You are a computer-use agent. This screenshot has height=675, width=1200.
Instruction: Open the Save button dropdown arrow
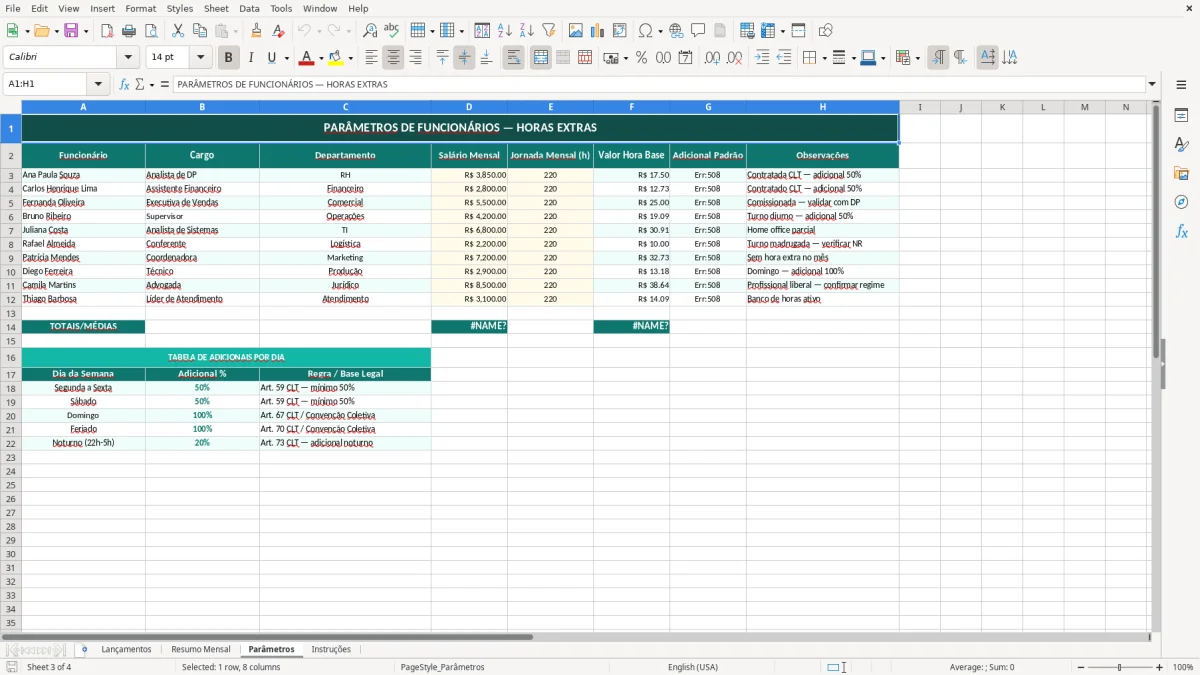click(85, 31)
